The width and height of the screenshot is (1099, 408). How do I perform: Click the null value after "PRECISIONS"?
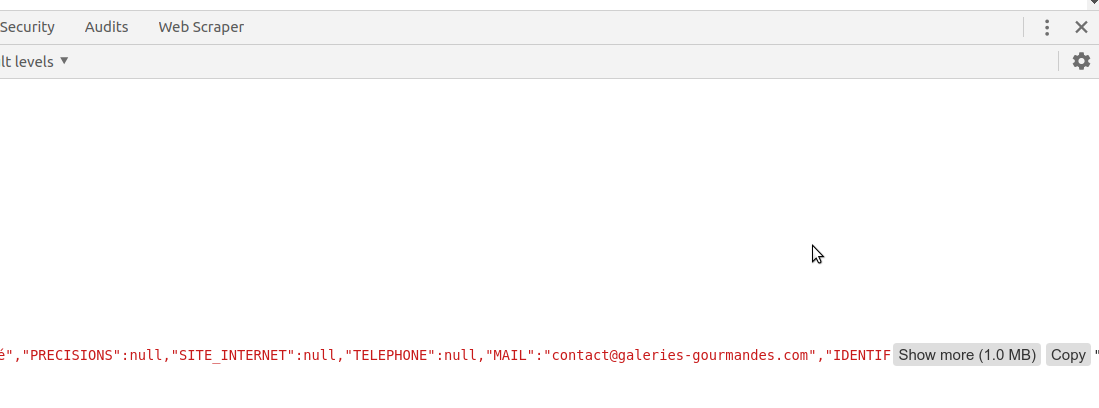(146, 355)
